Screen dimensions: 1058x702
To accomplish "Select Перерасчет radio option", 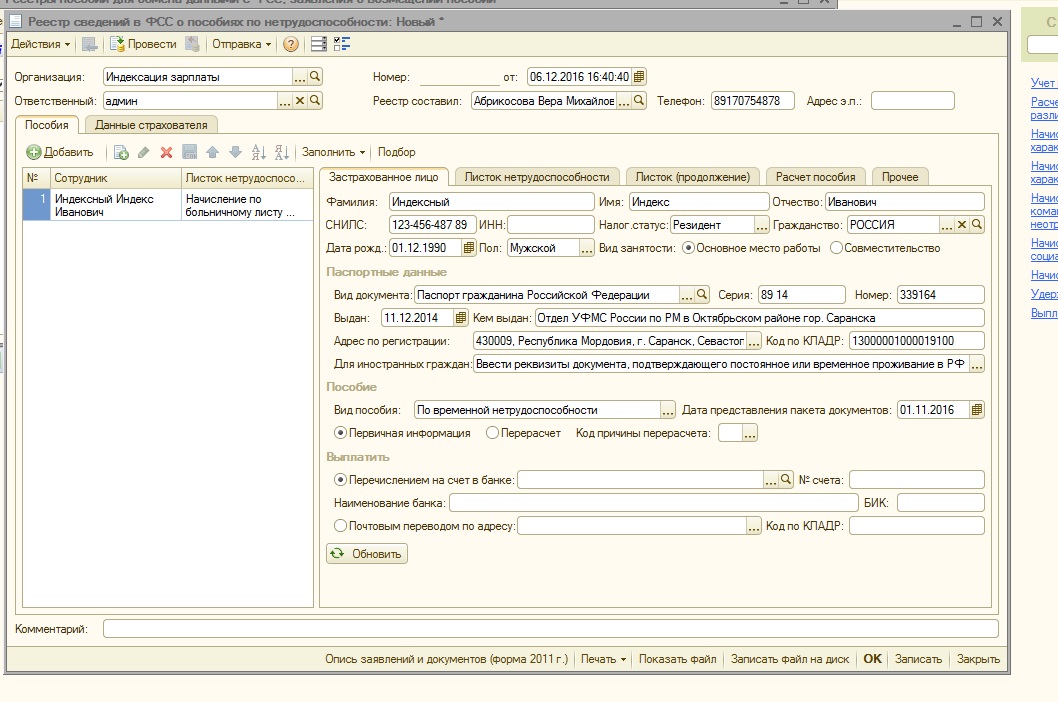I will tap(492, 433).
